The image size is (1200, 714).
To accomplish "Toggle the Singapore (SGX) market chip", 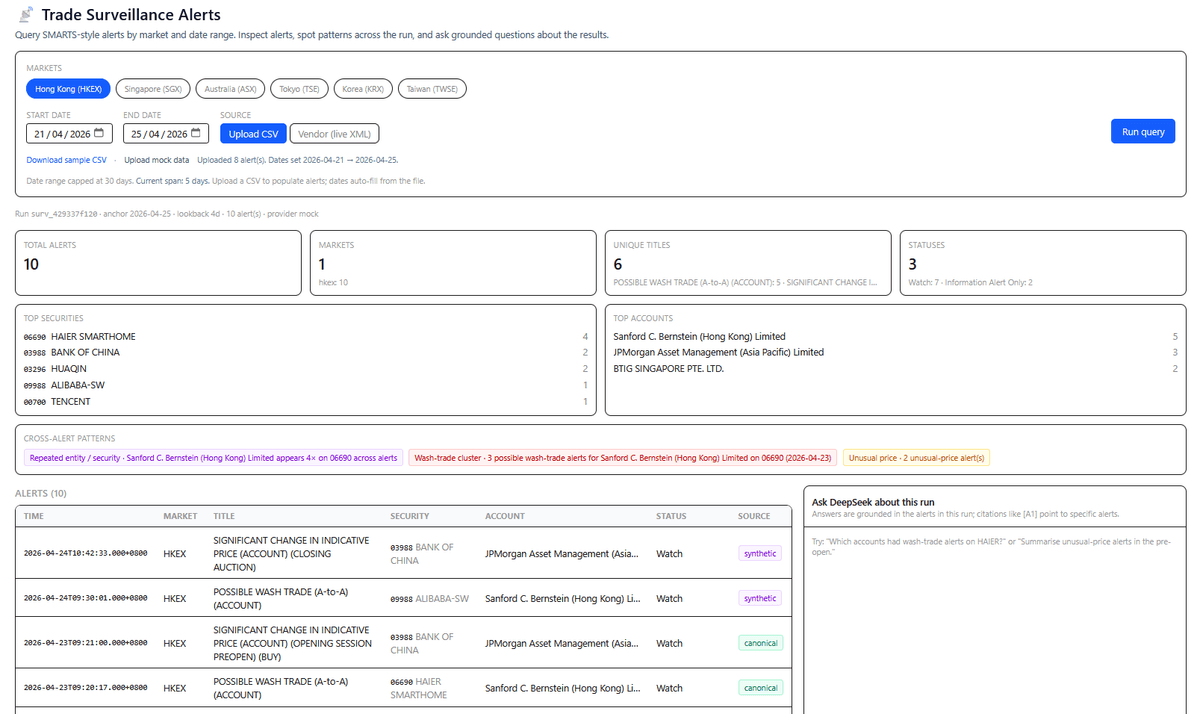I will coord(153,89).
